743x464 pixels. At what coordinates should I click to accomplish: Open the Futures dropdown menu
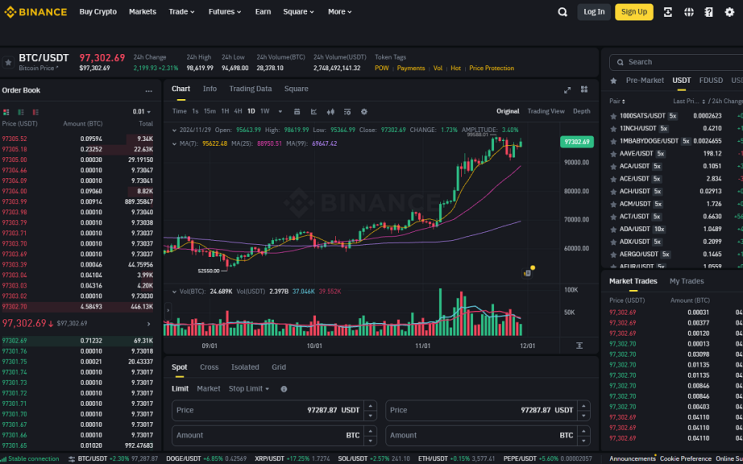point(225,12)
